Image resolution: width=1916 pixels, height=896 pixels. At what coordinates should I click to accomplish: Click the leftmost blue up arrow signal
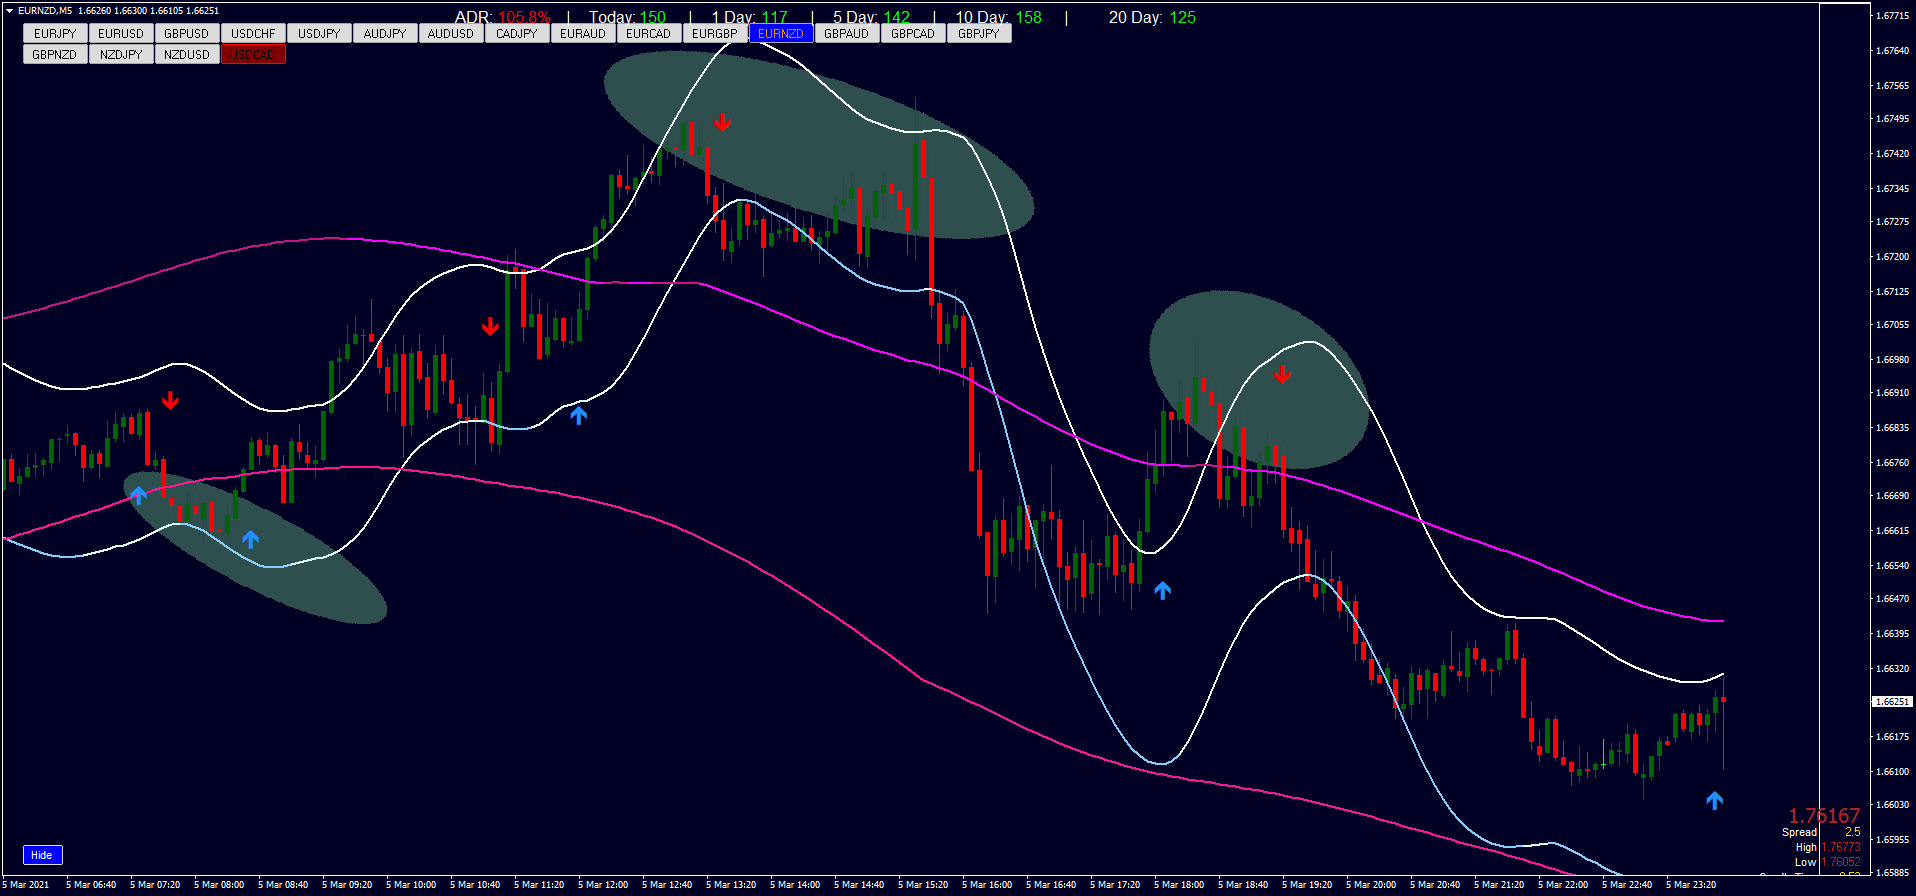pos(138,494)
